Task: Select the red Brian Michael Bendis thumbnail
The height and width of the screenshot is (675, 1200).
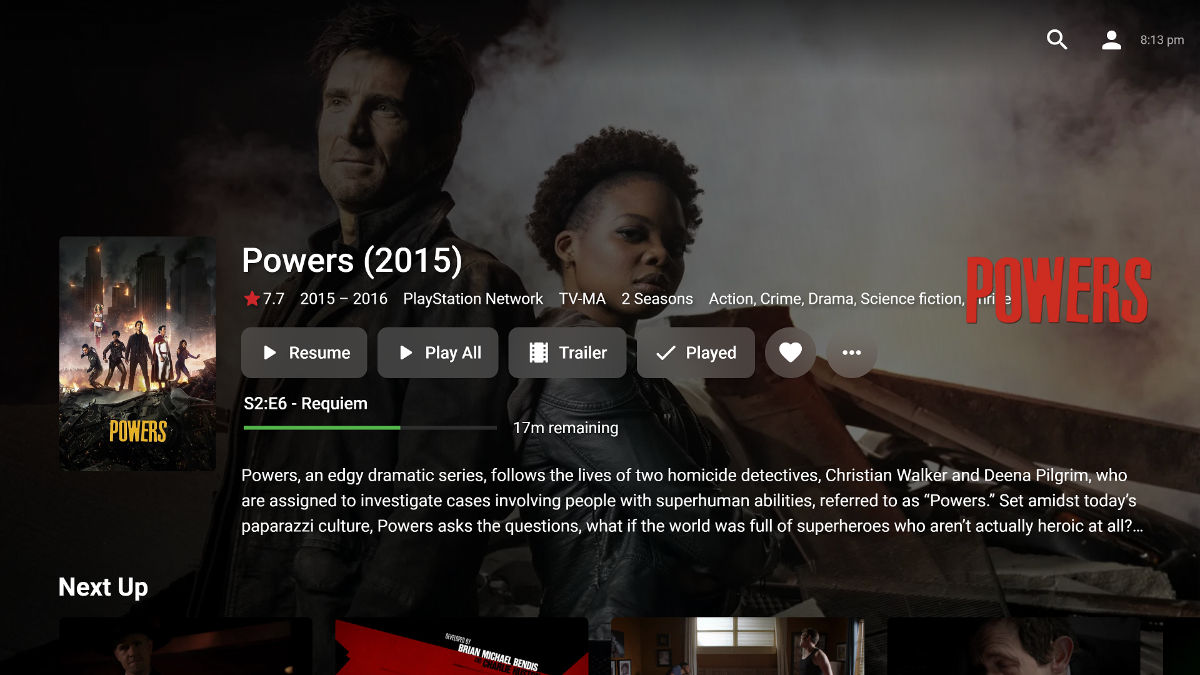Action: click(x=461, y=646)
